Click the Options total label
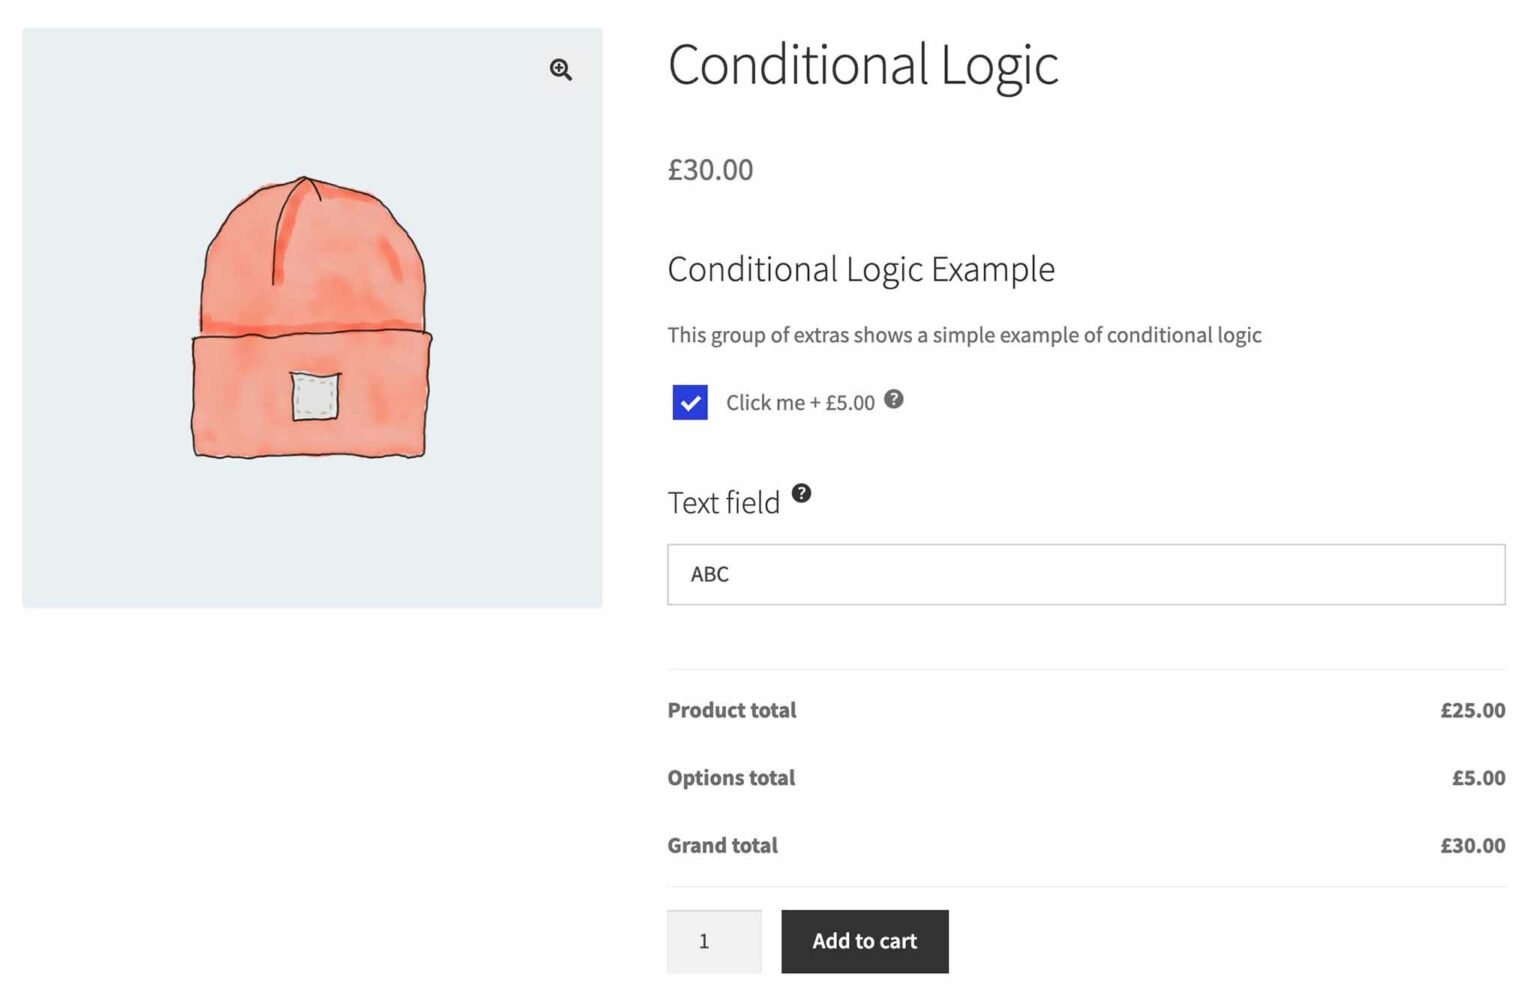Image resolution: width=1536 pixels, height=986 pixels. point(731,778)
